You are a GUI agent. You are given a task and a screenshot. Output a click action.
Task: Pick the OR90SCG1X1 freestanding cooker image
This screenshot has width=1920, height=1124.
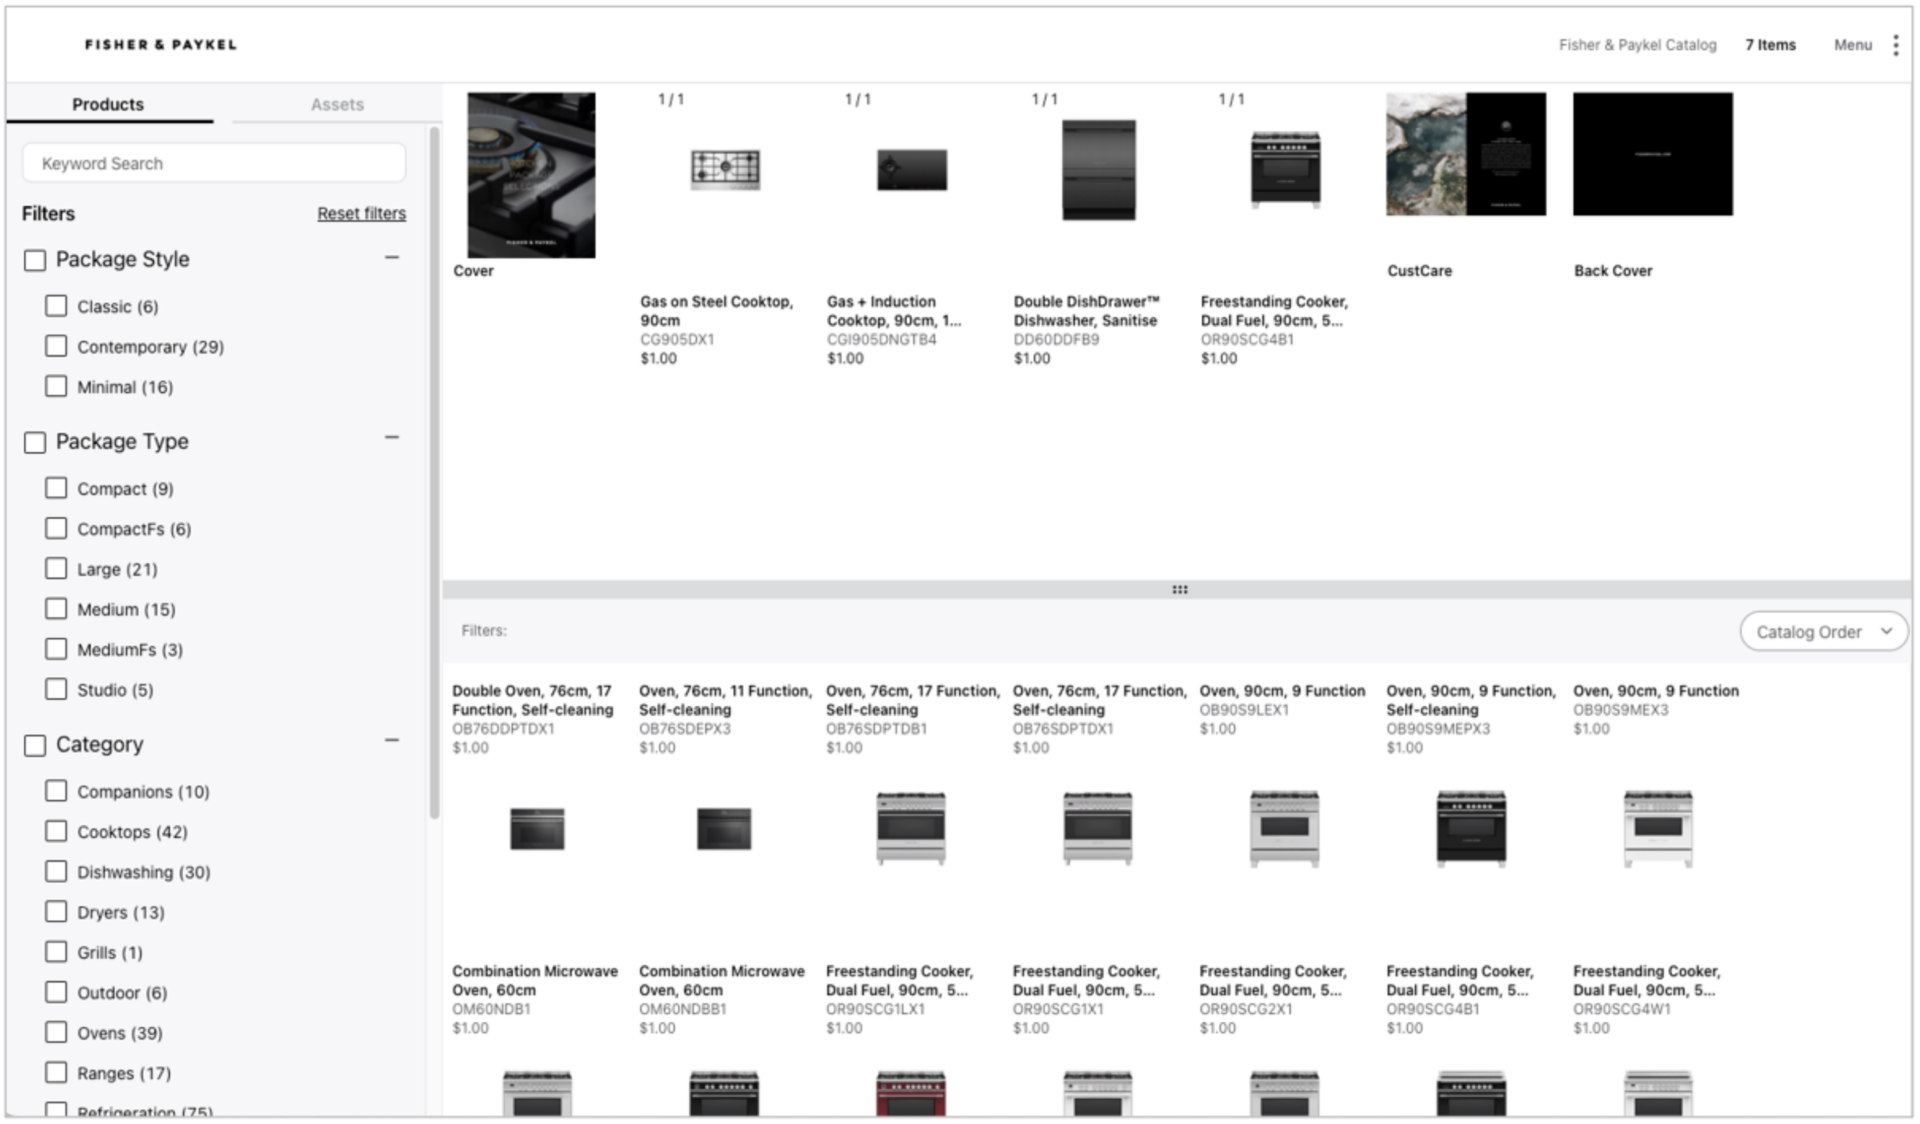[1098, 828]
